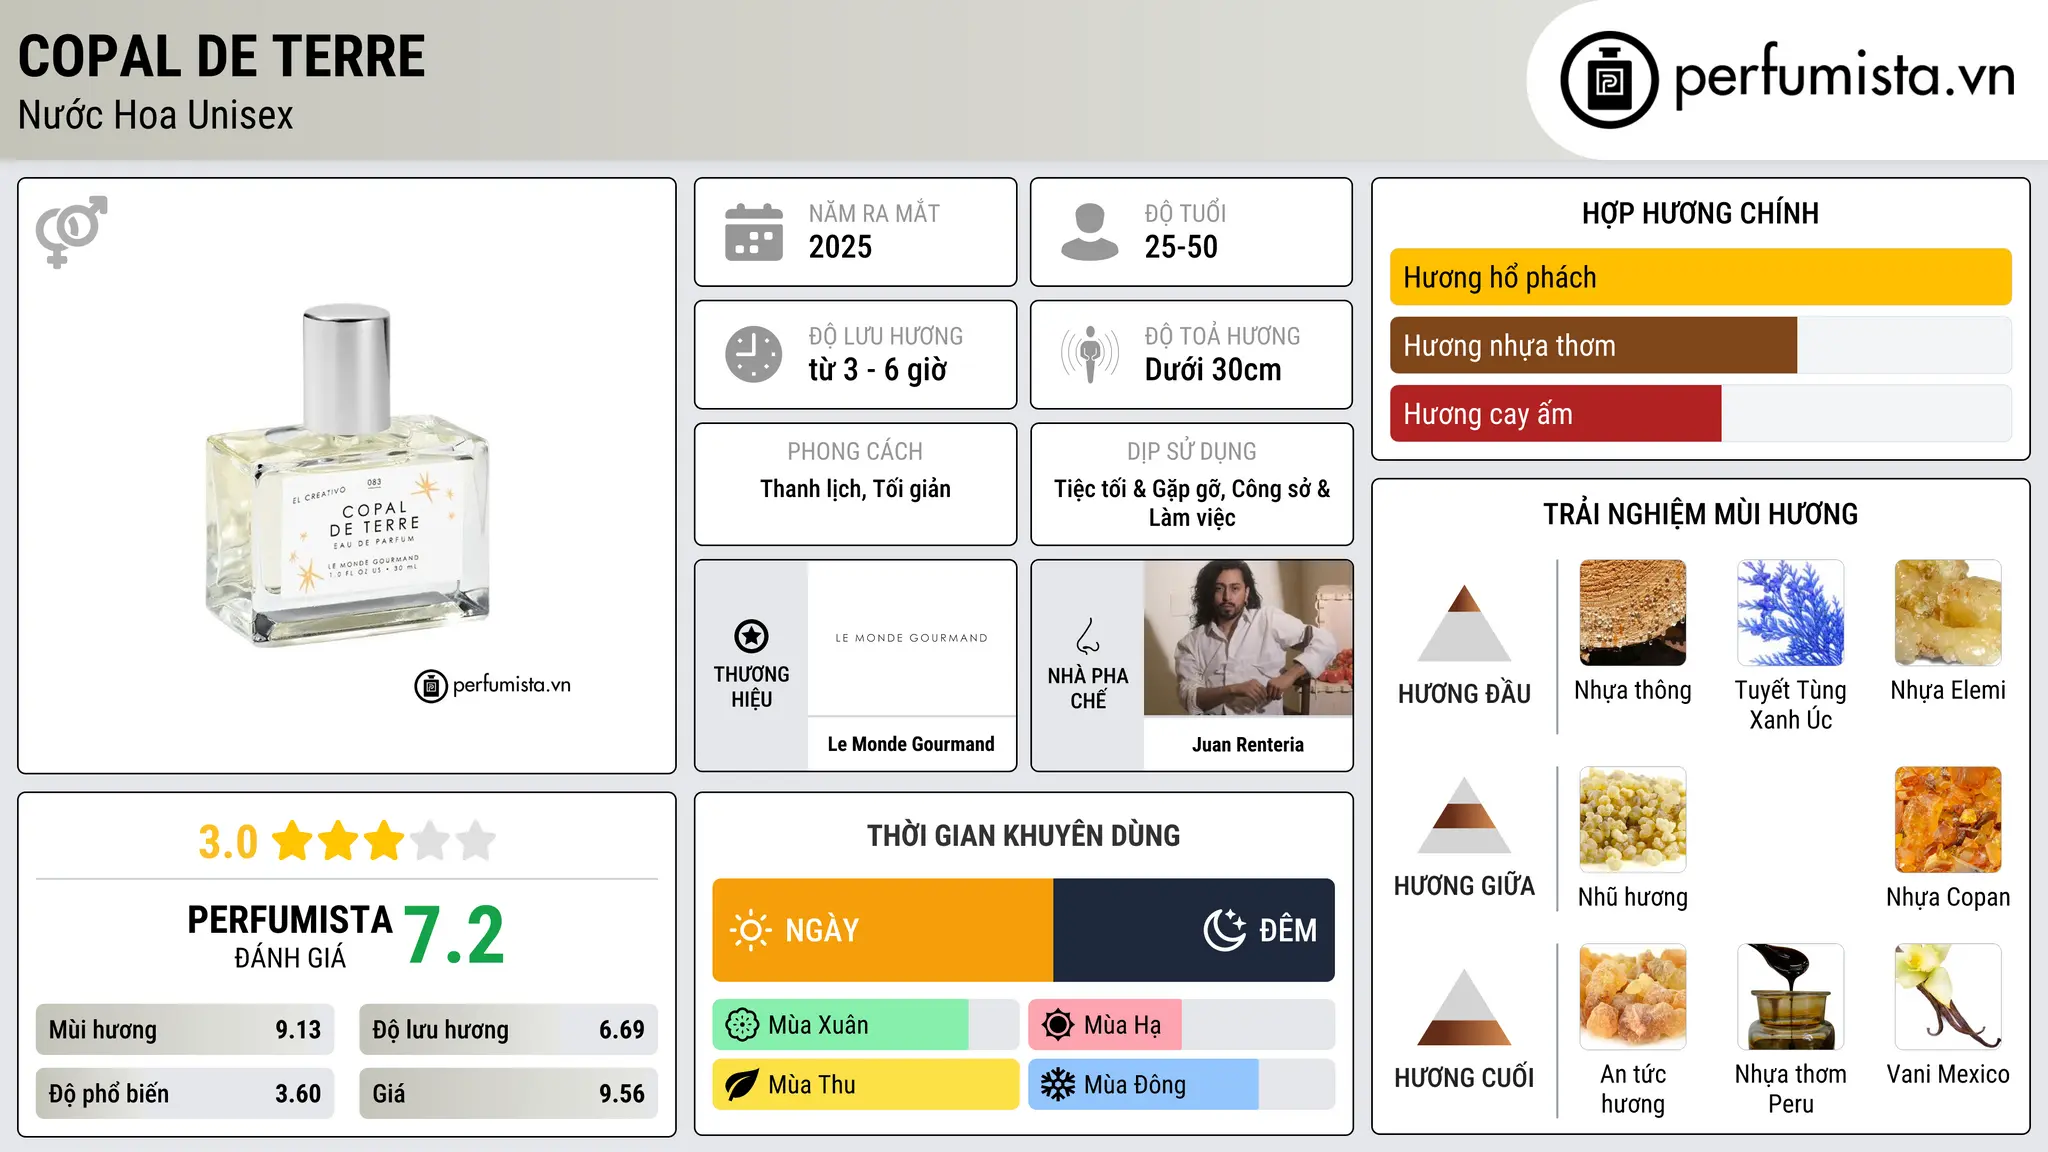Click the unisex gender symbol icon
Viewport: 2048px width, 1152px height.
coord(71,231)
